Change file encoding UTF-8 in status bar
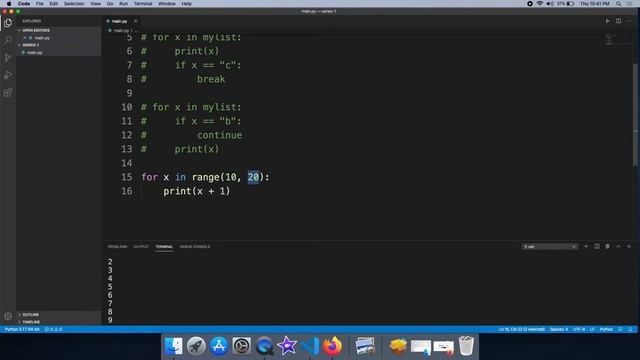This screenshot has height=360, width=640. (x=579, y=329)
